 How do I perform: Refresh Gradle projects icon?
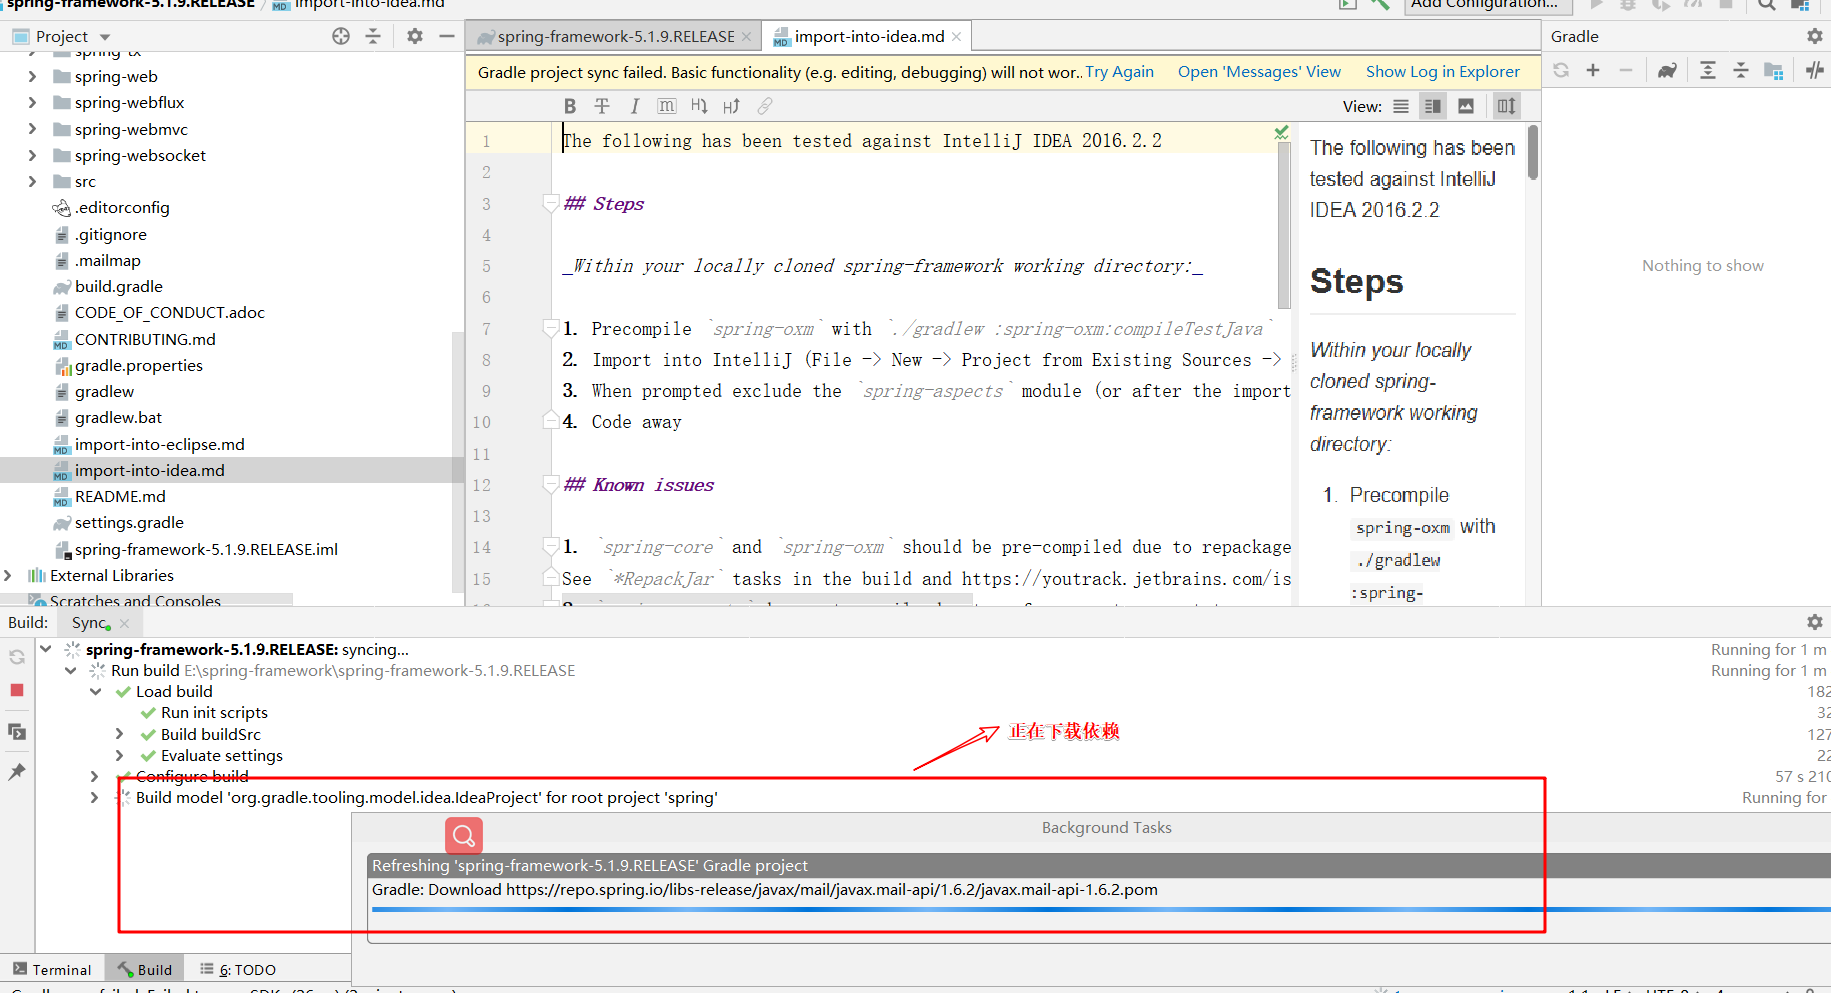[1561, 70]
